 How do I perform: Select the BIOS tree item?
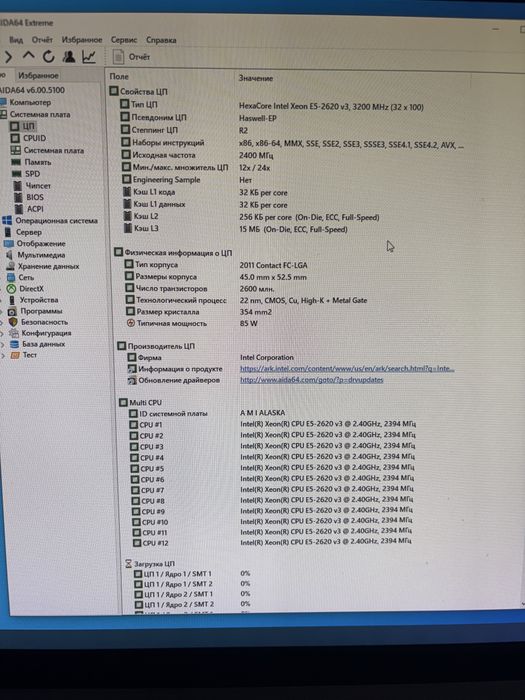[x=29, y=197]
